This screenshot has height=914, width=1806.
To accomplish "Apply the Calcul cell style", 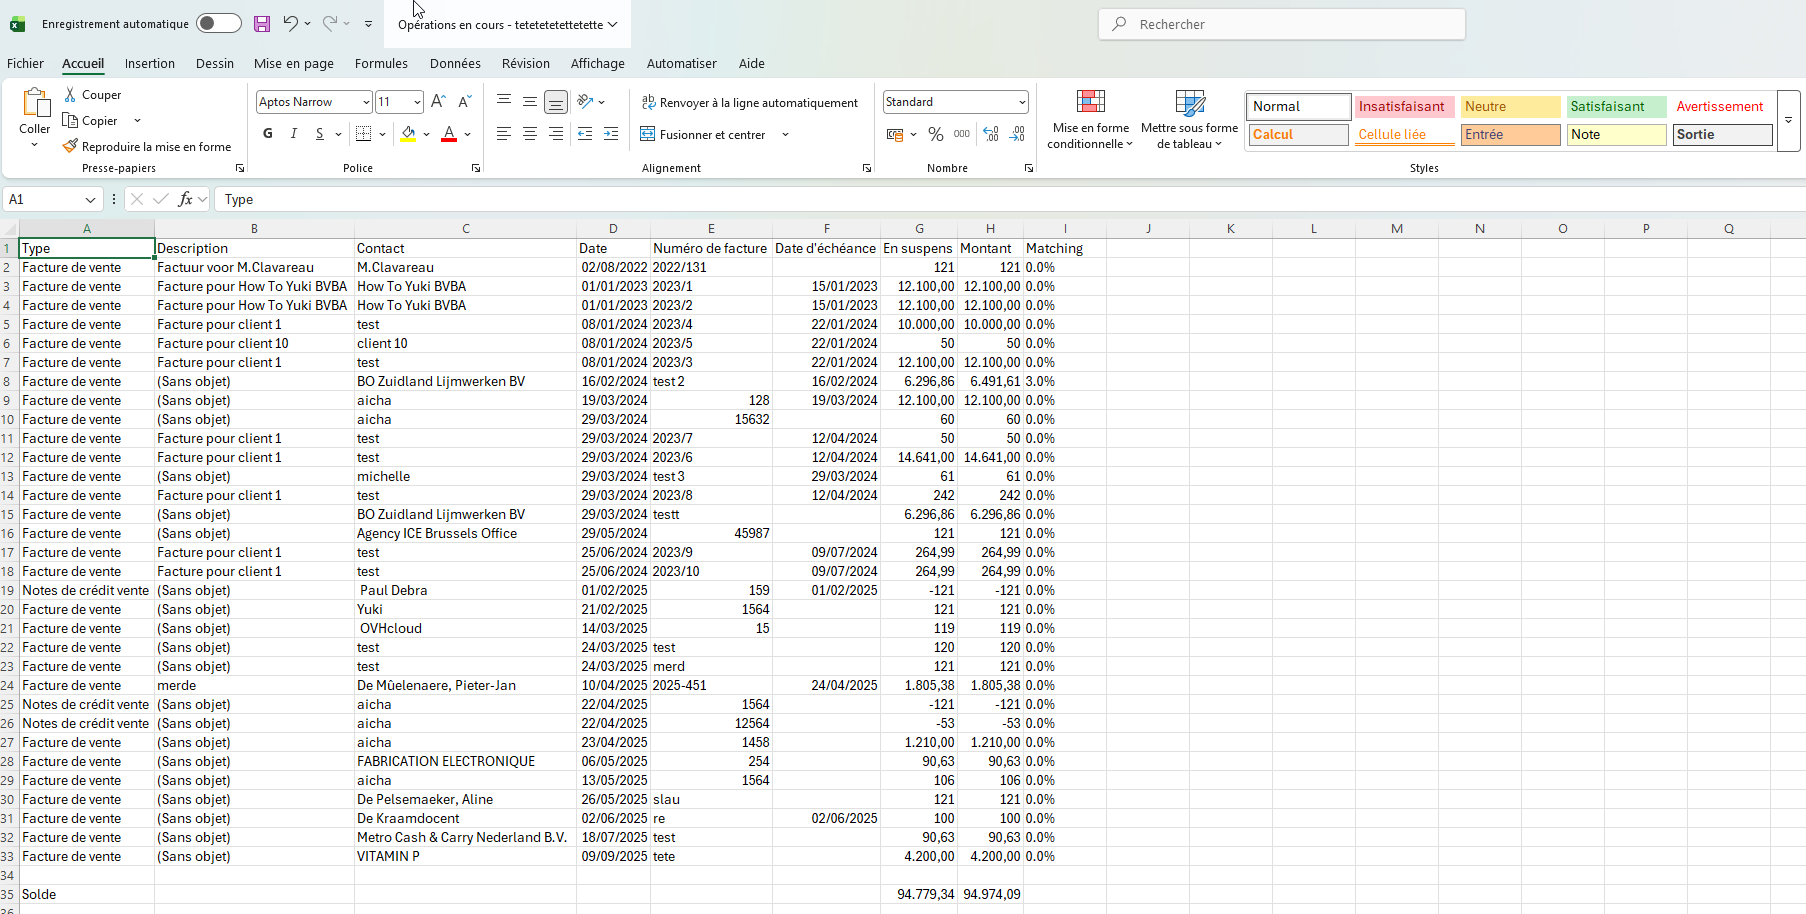I will tap(1298, 134).
